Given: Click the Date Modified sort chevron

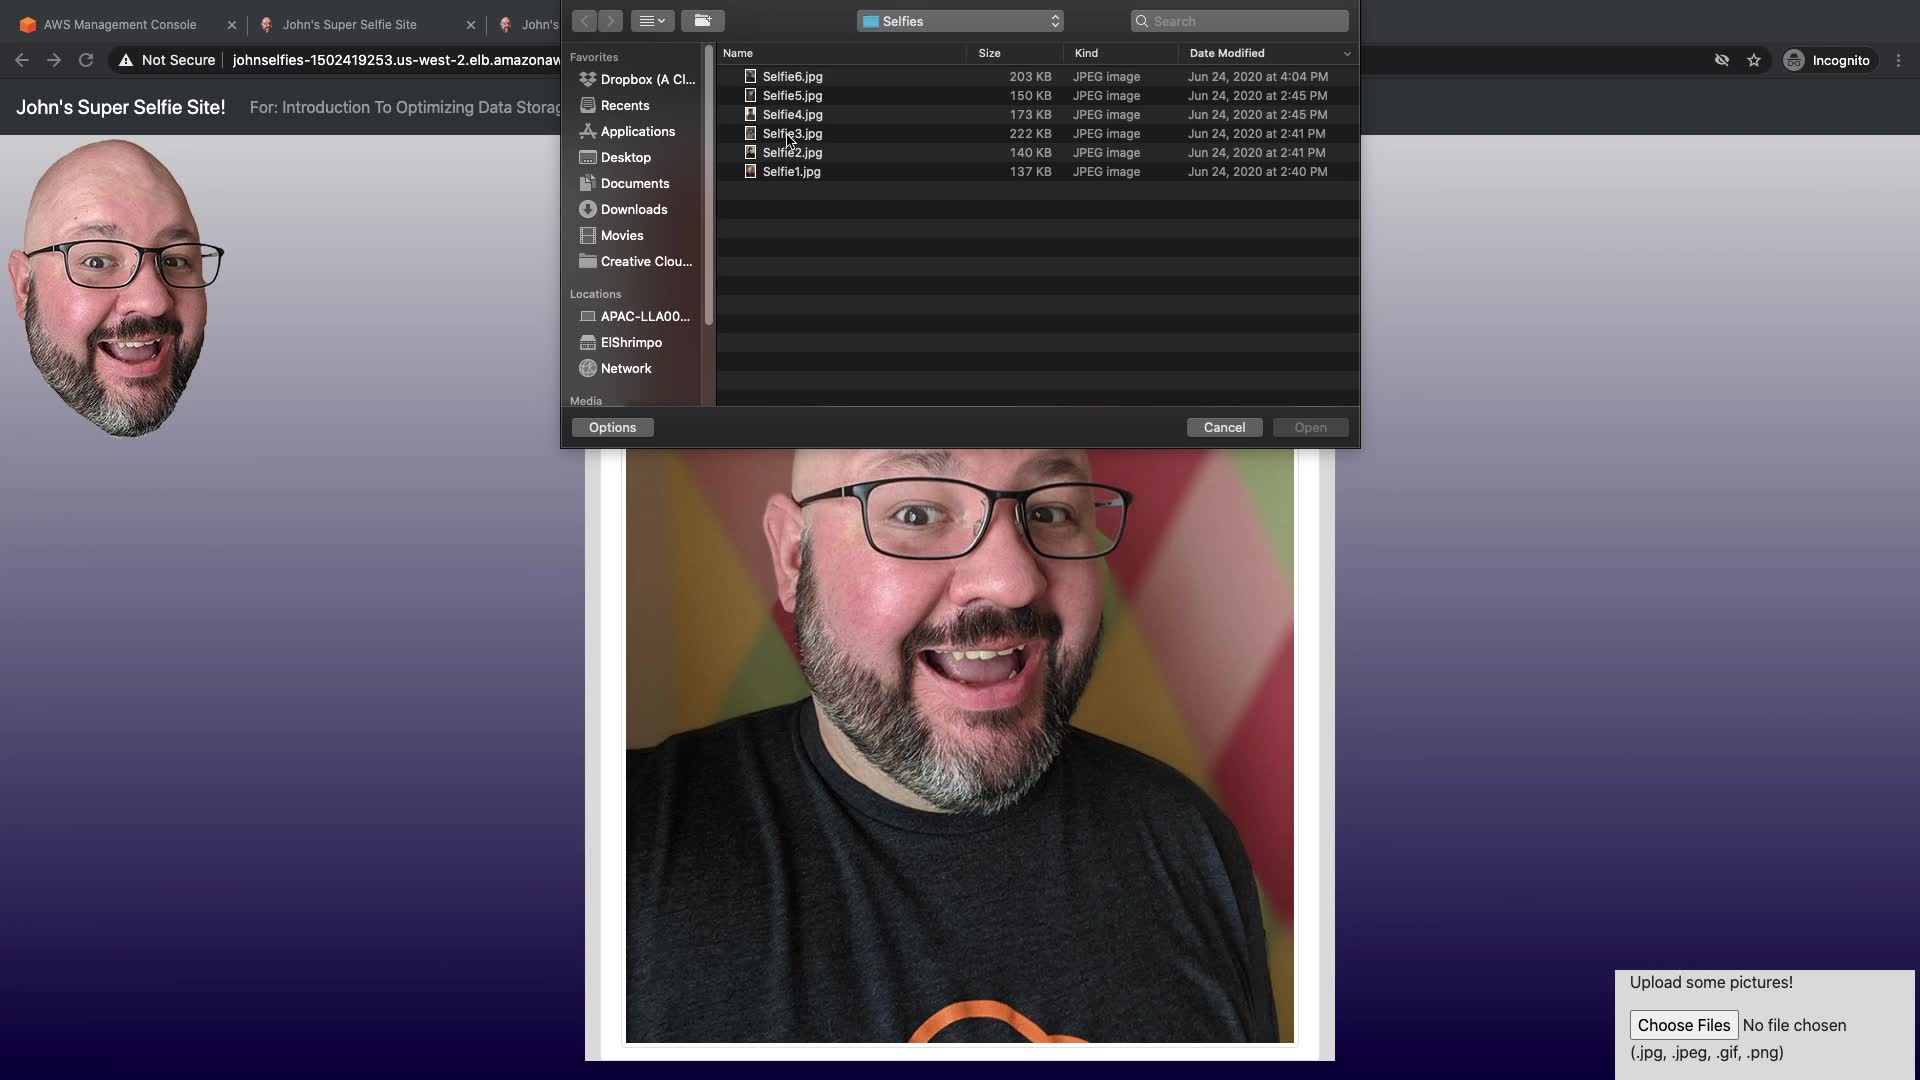Looking at the screenshot, I should pos(1346,54).
